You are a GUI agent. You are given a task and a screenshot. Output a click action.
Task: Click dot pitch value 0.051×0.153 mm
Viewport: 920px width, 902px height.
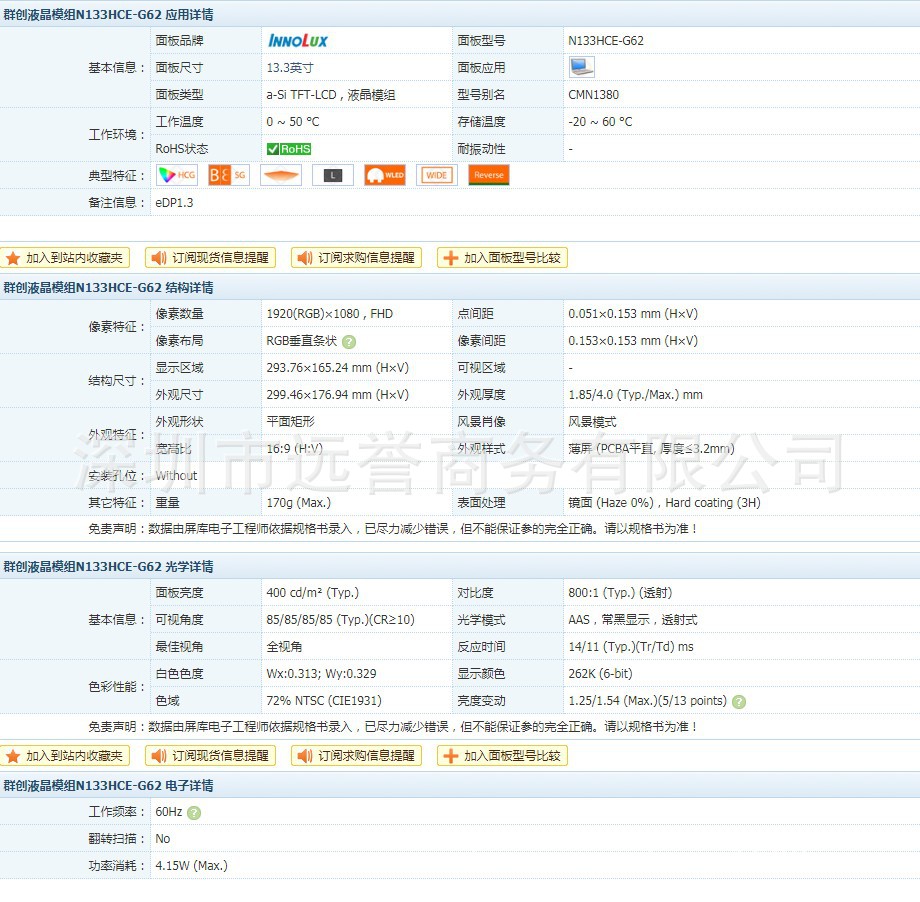point(633,313)
